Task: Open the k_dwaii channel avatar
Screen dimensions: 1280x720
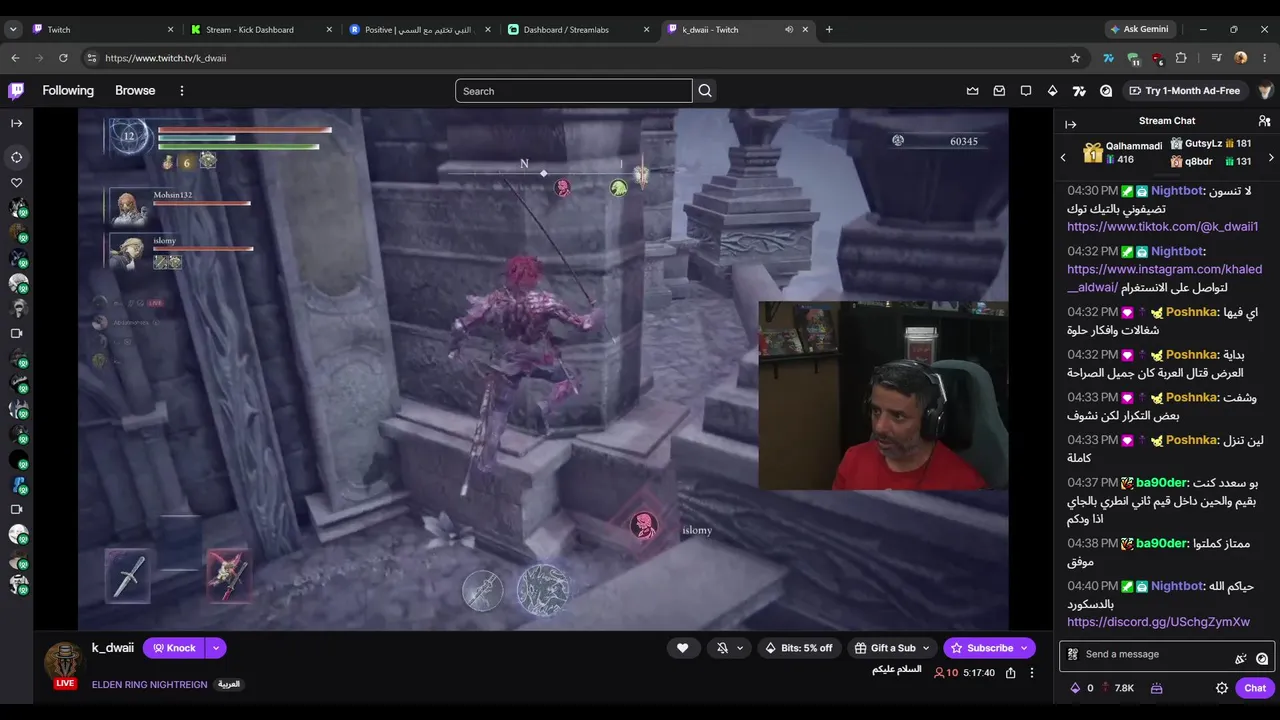Action: pos(63,662)
